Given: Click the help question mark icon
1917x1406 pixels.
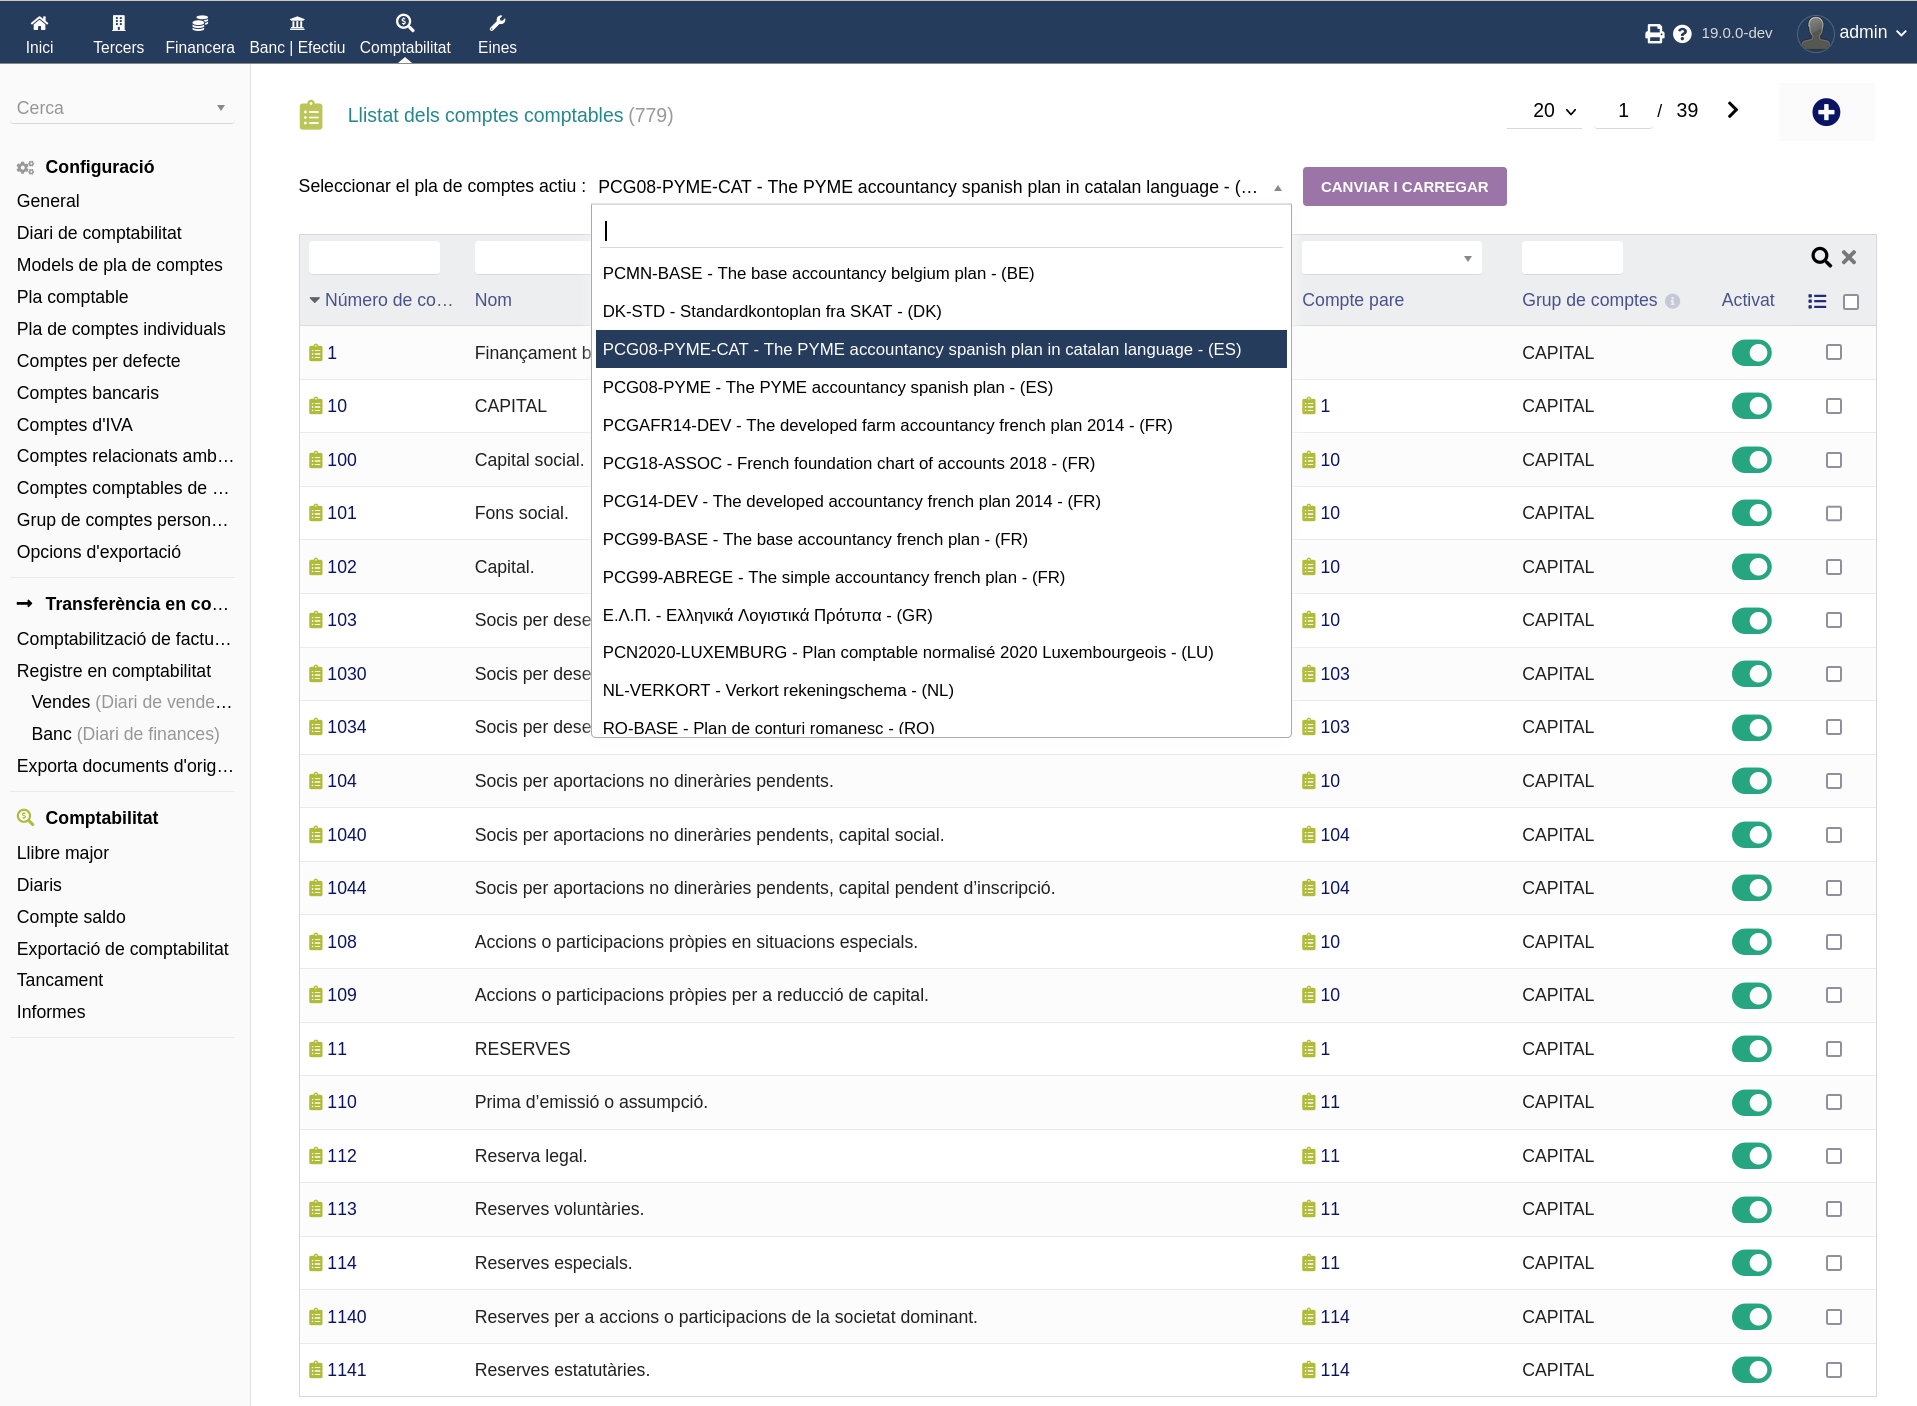Looking at the screenshot, I should point(1682,34).
